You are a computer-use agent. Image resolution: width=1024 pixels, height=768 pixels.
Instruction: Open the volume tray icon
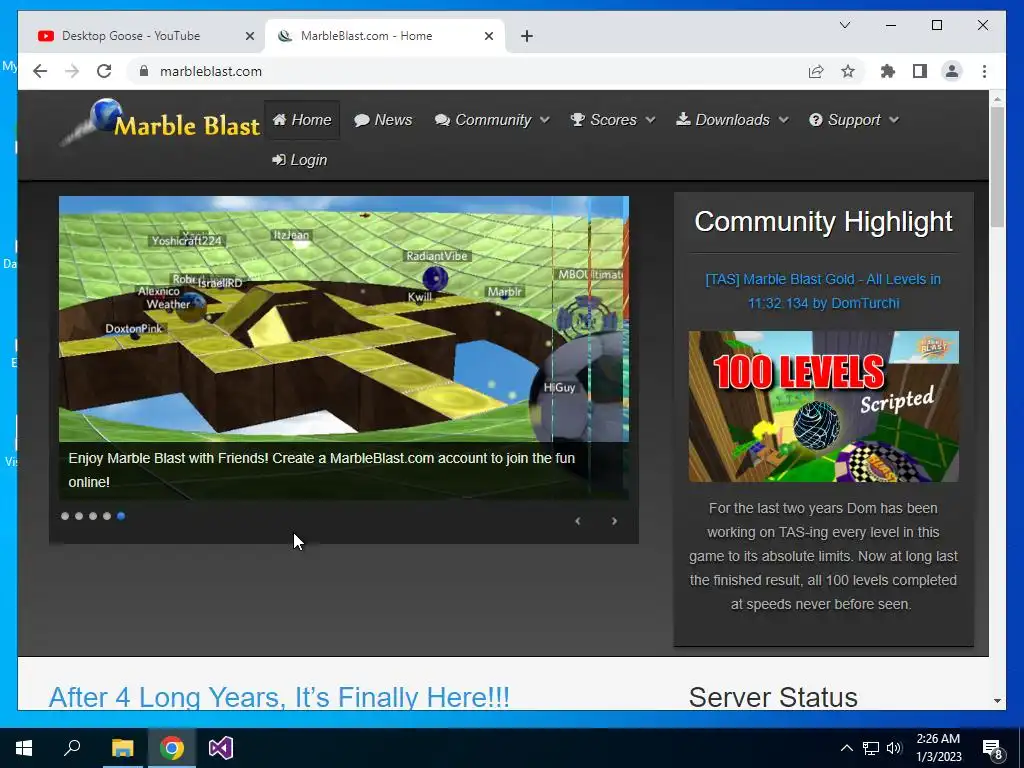click(894, 748)
